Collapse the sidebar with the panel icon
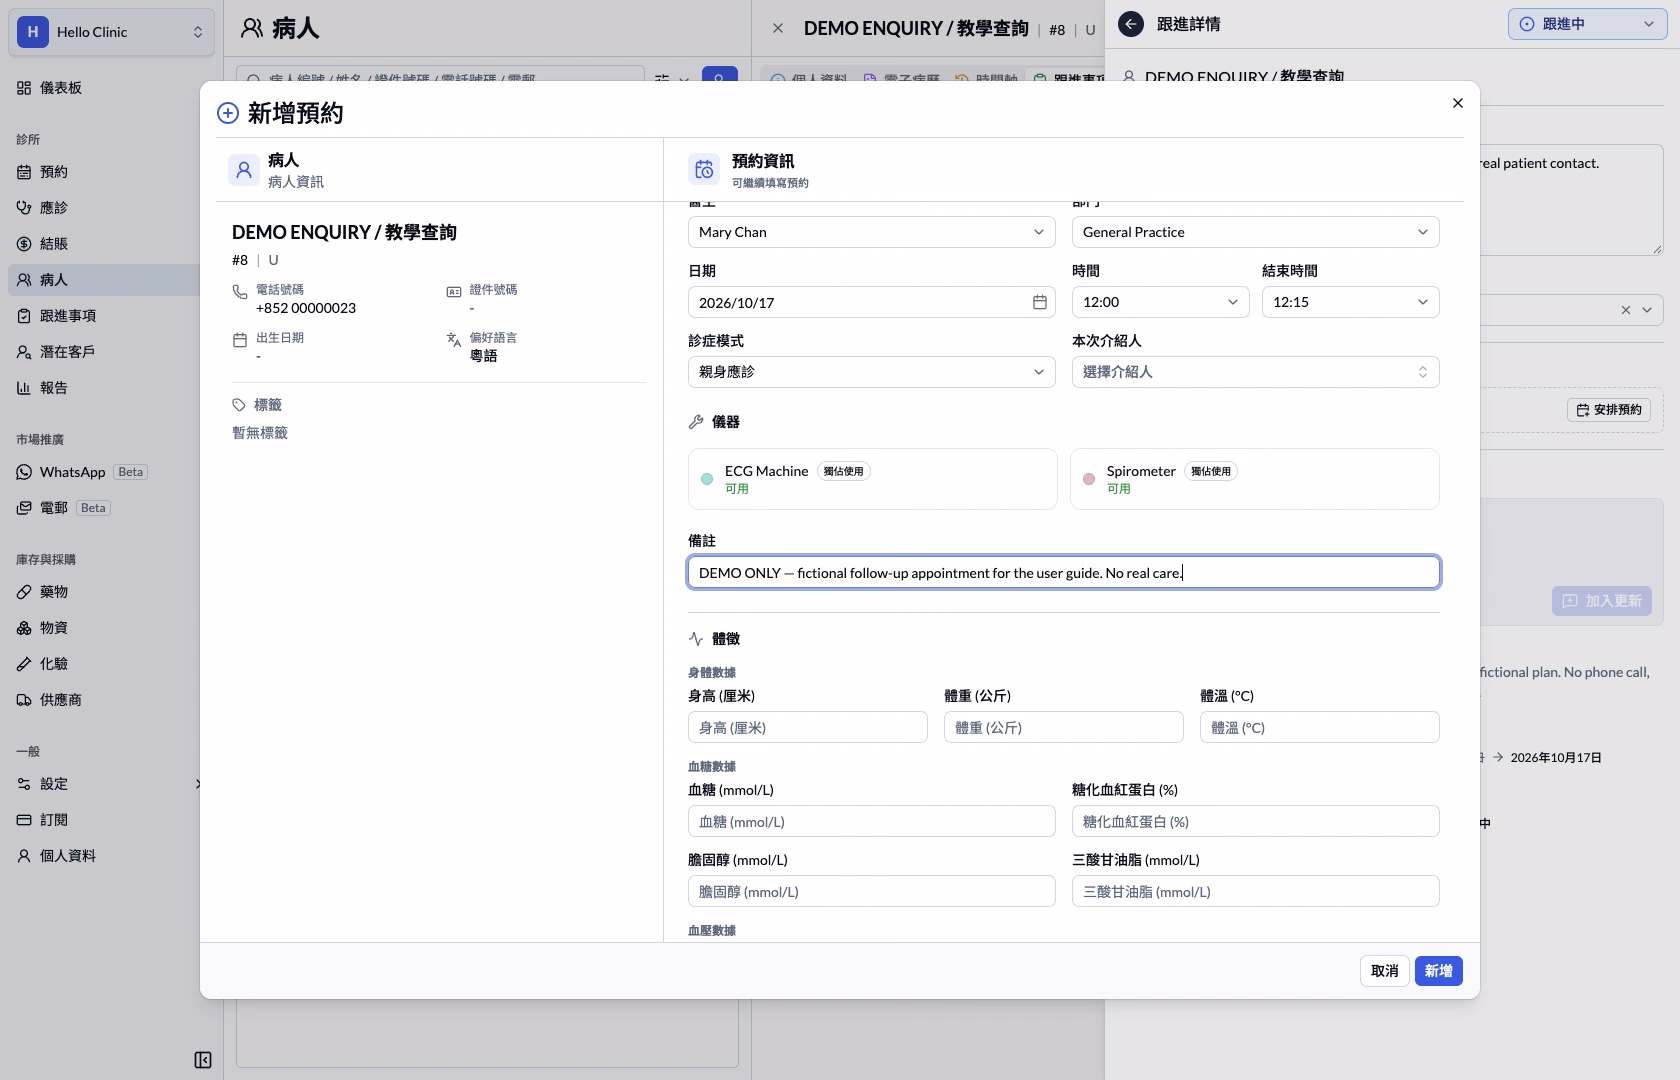The image size is (1680, 1080). pyautogui.click(x=203, y=1060)
